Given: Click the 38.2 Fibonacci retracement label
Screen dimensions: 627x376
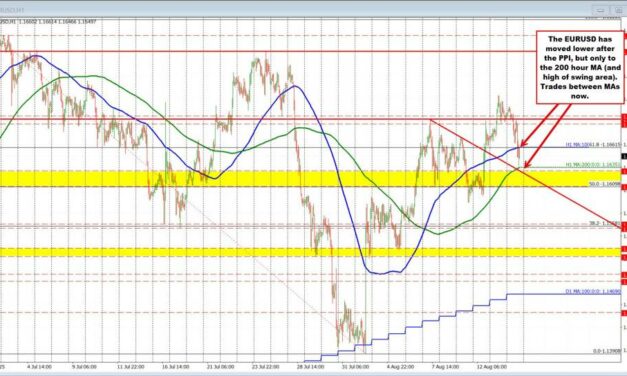Looking at the screenshot, I should tap(605, 223).
